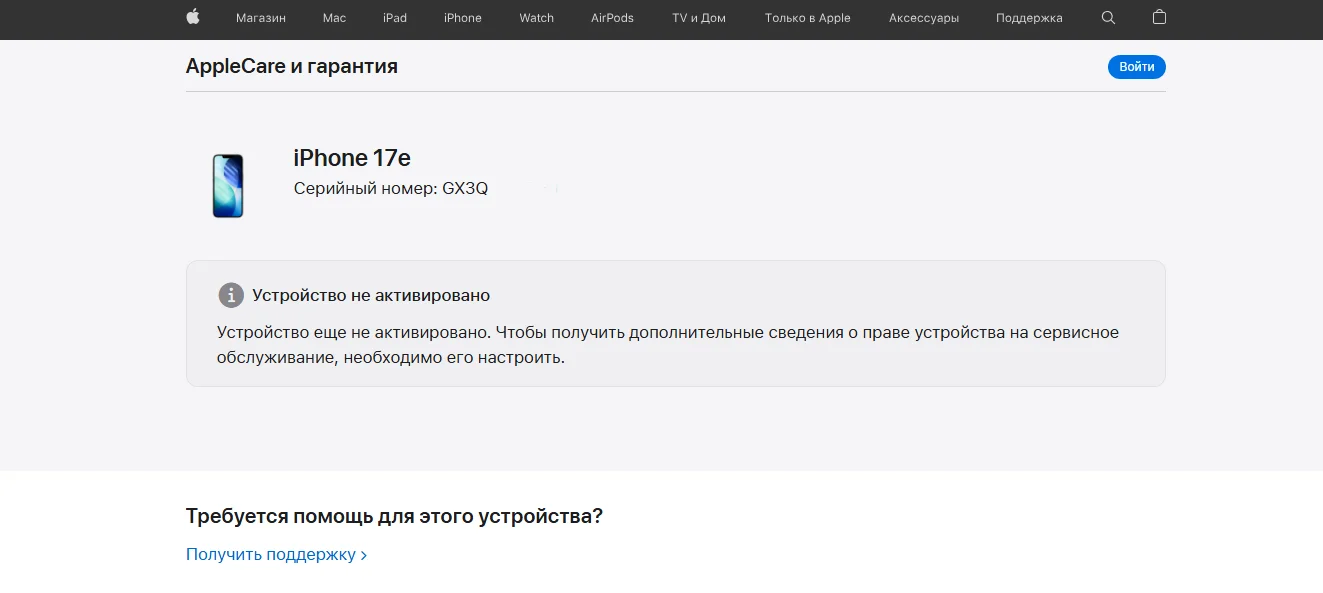Image resolution: width=1323 pixels, height=593 pixels.
Task: Open the Watch menu item
Action: click(536, 18)
